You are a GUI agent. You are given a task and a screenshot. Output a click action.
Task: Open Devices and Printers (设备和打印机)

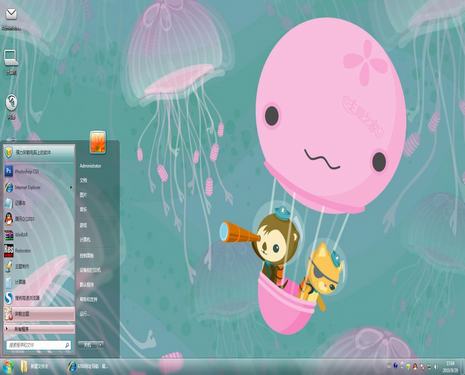tap(90, 270)
